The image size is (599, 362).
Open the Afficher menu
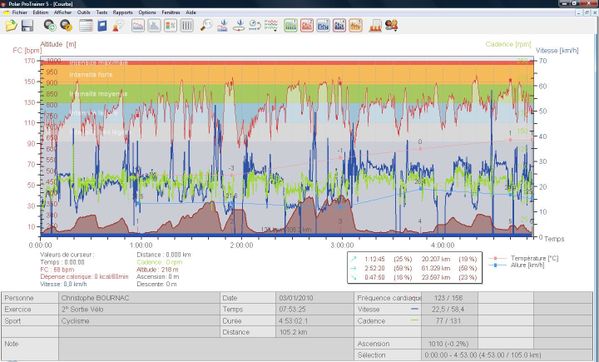point(63,13)
